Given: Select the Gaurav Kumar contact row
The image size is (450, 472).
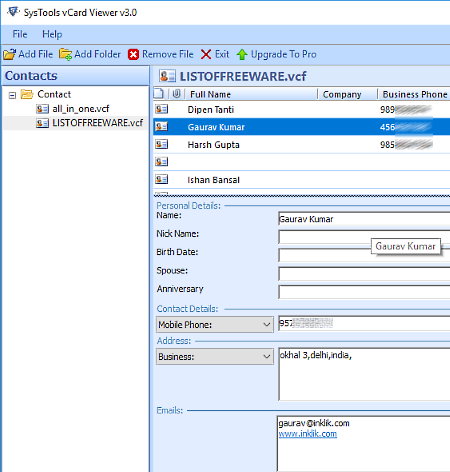Looking at the screenshot, I should (x=301, y=127).
